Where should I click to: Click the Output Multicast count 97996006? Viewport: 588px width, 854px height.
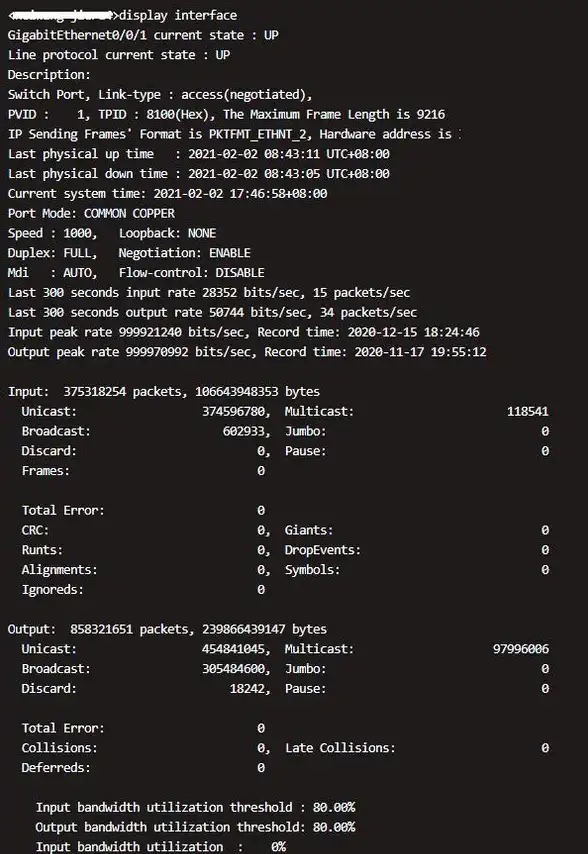click(520, 649)
